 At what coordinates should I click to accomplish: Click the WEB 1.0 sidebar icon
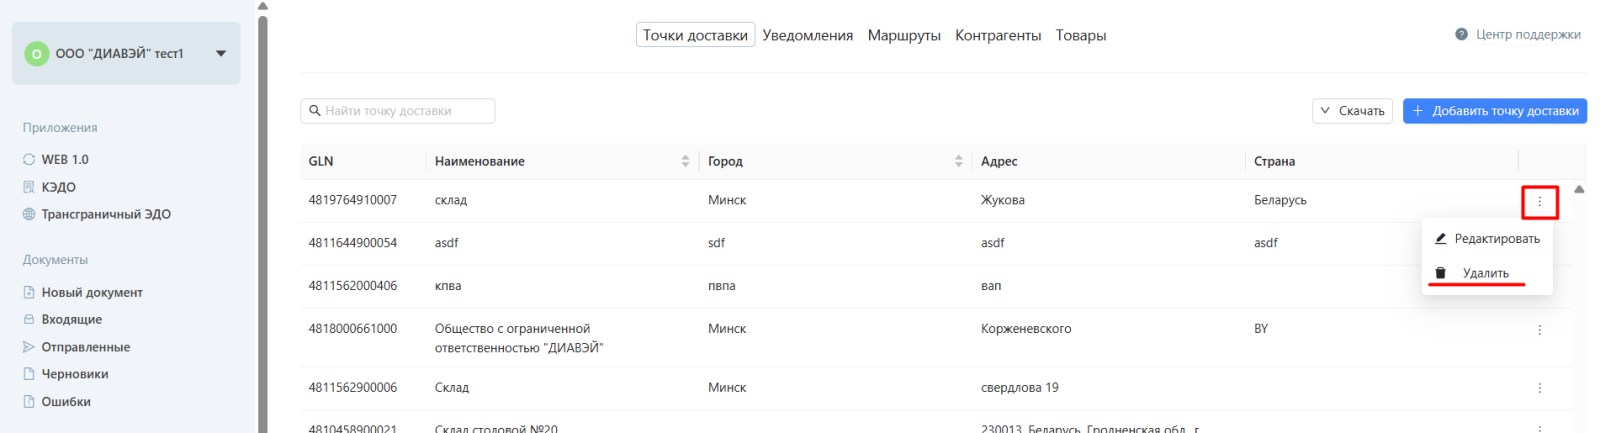(29, 159)
